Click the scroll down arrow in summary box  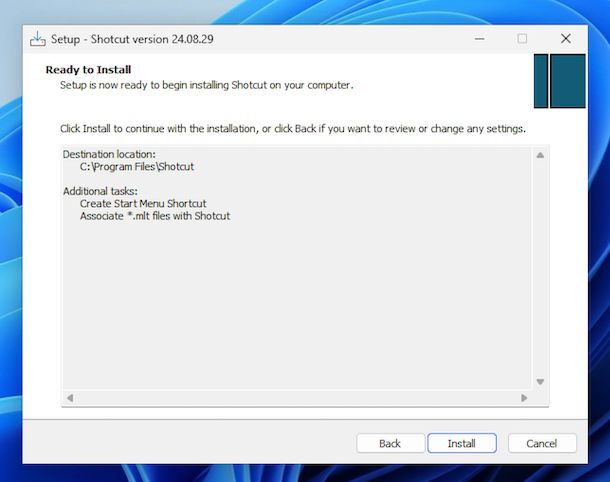coord(540,382)
